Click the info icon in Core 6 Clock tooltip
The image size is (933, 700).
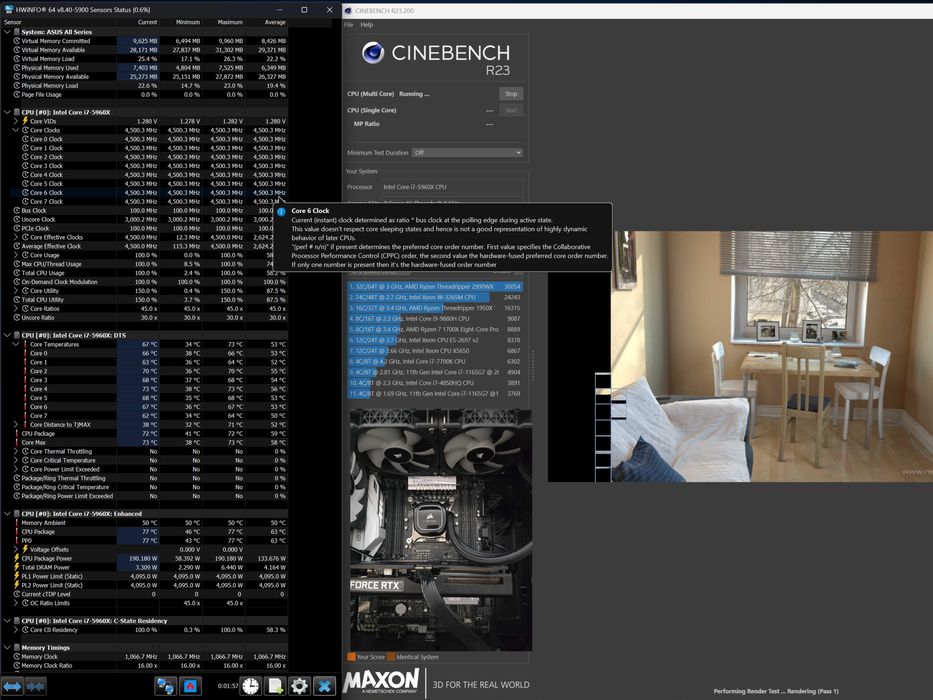tap(281, 211)
